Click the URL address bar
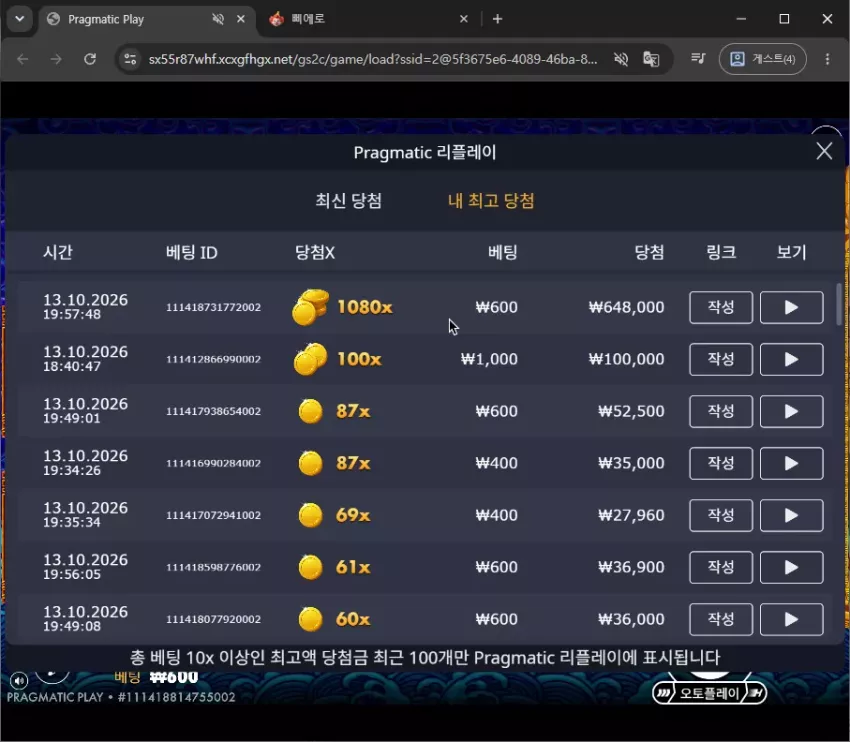The width and height of the screenshot is (850, 742). [x=373, y=59]
